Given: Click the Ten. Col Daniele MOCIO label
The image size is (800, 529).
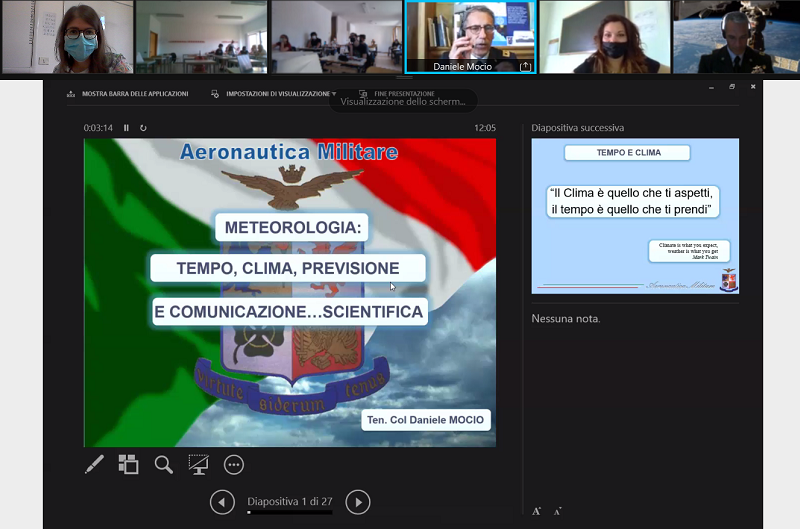Looking at the screenshot, I should click(x=426, y=420).
